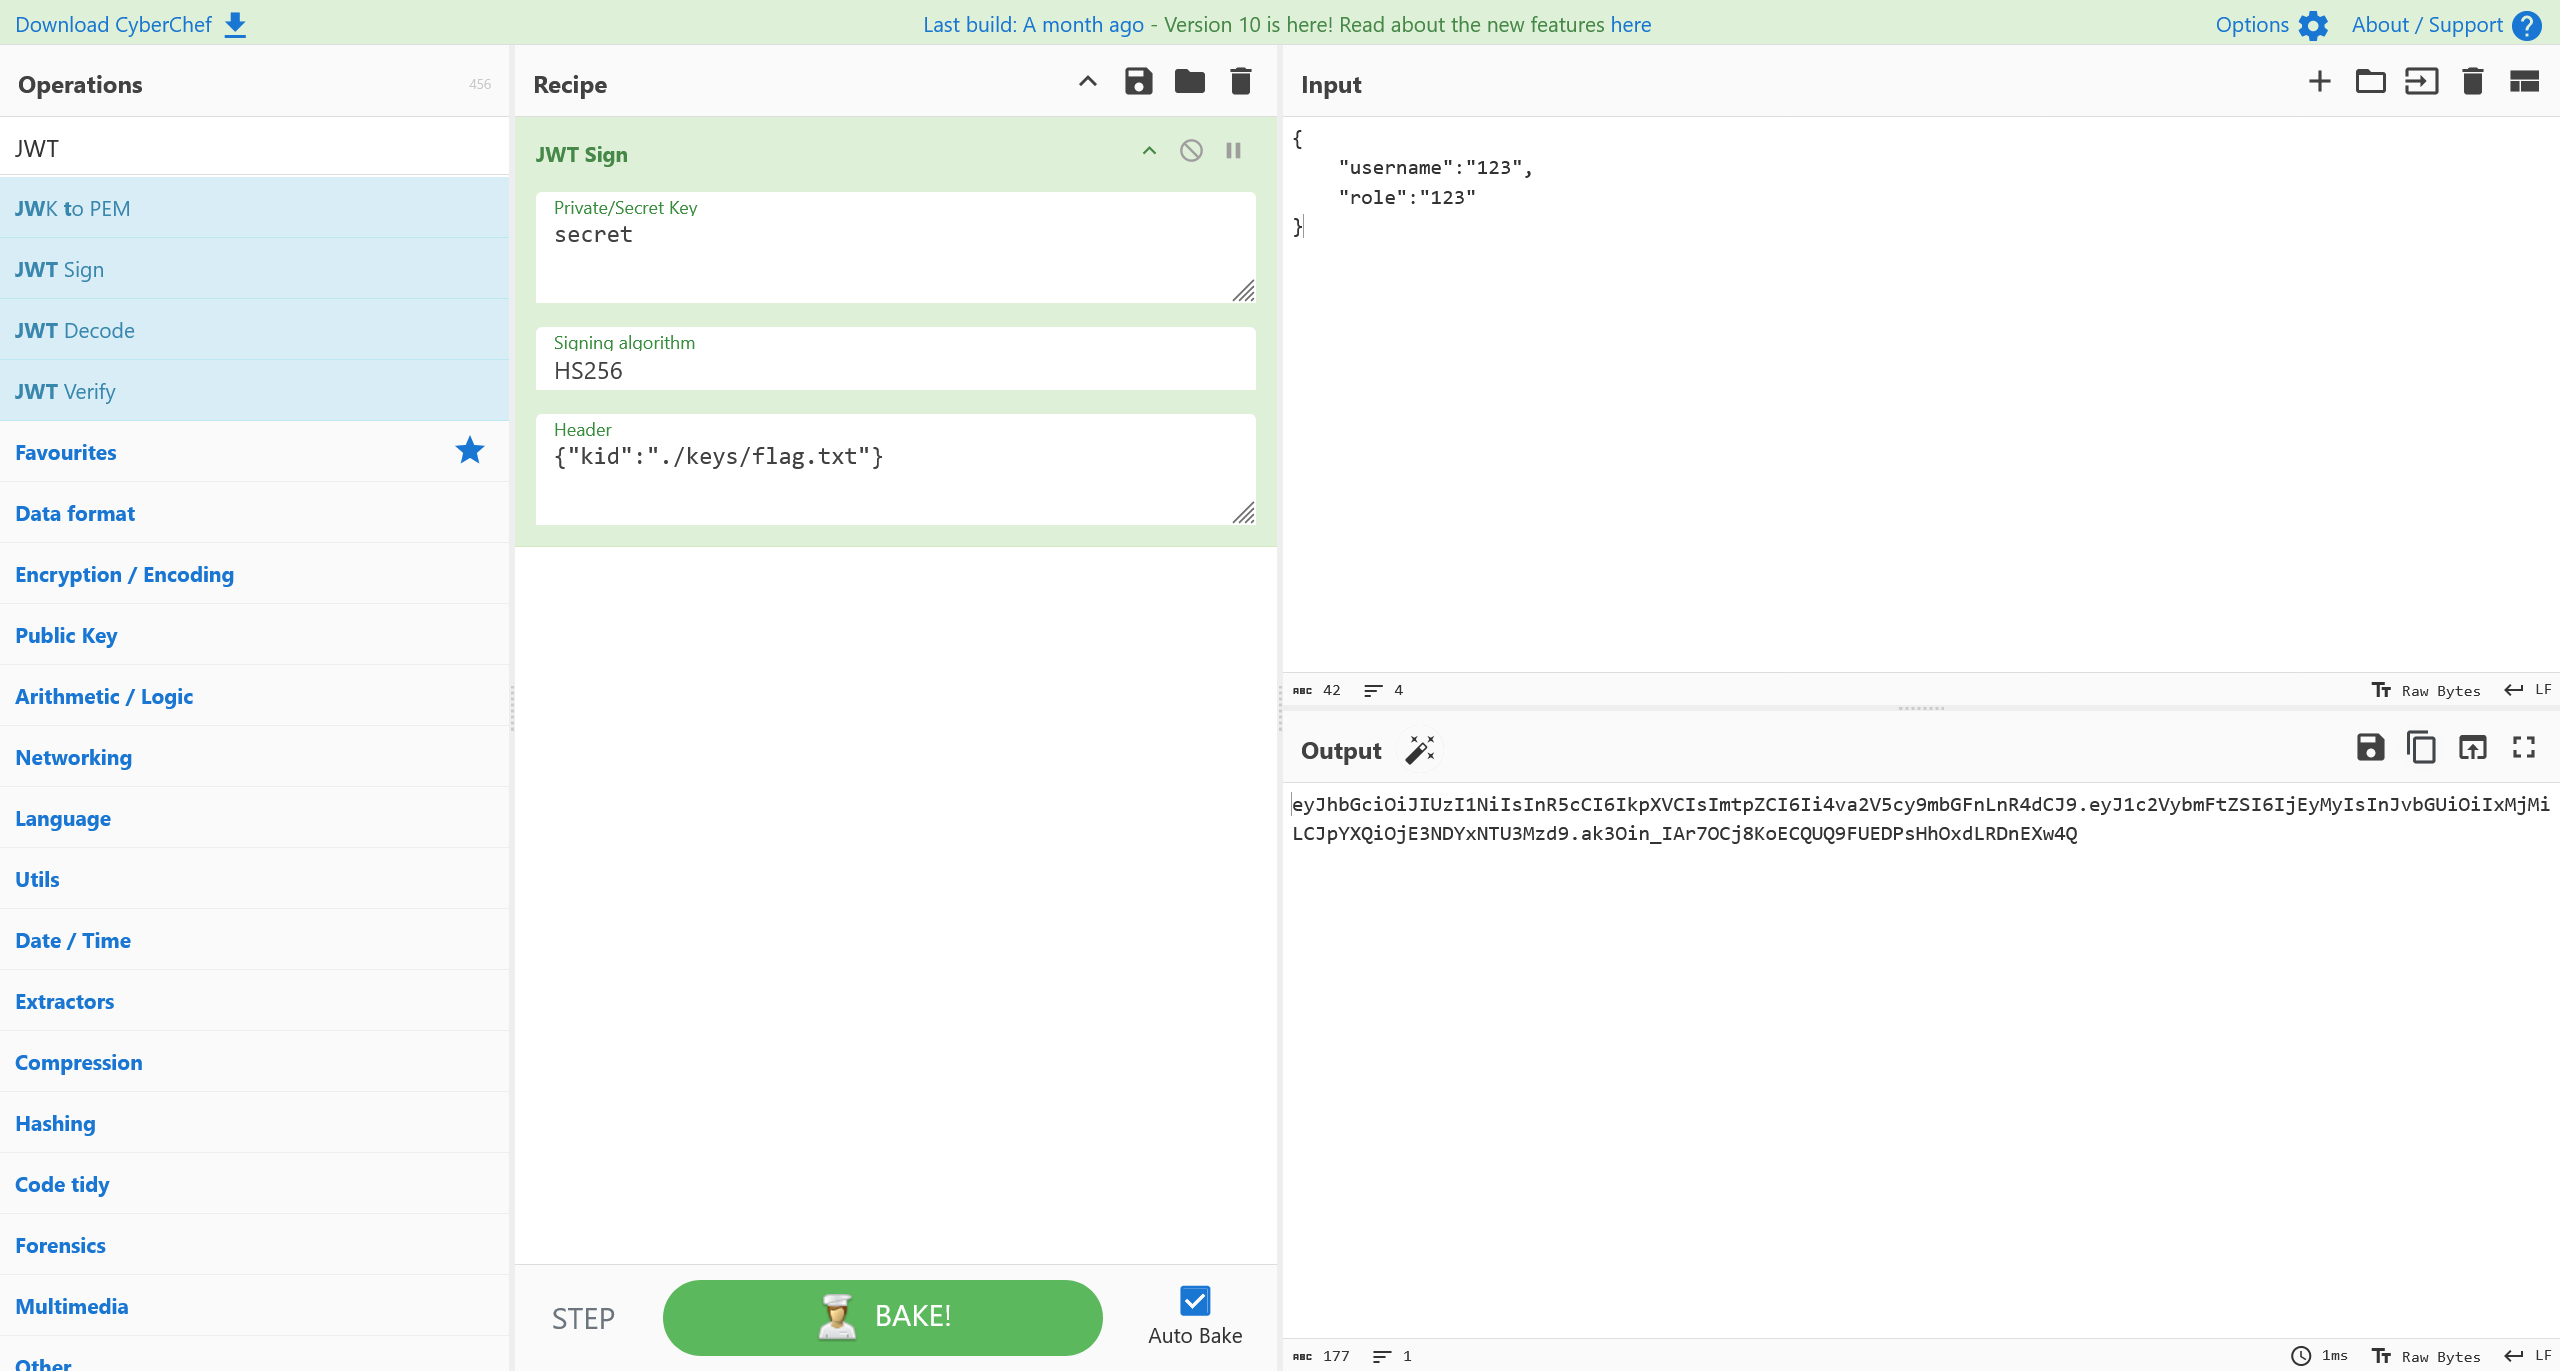The image size is (2560, 1371).
Task: Collapse recipe operations chevron in Recipe header
Action: click(1088, 82)
